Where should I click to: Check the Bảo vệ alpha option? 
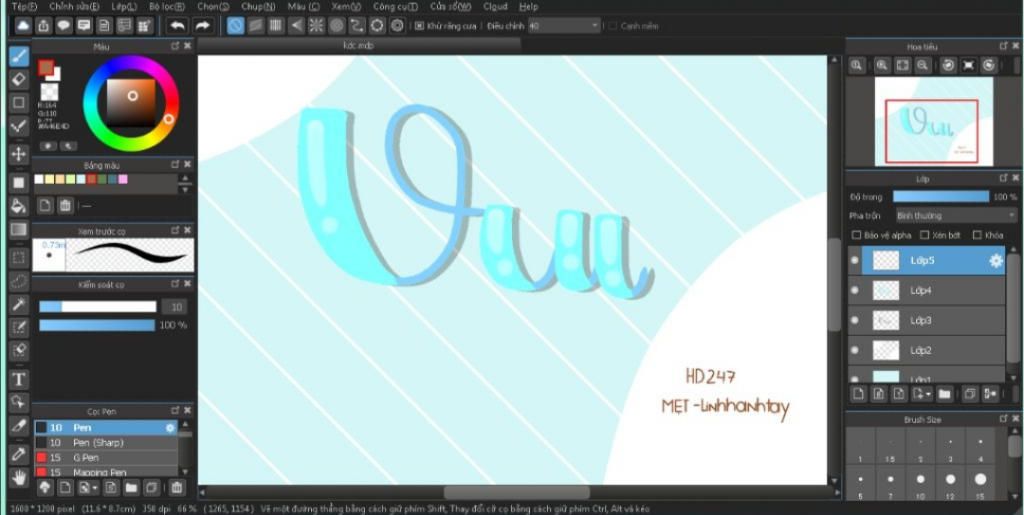(x=856, y=235)
